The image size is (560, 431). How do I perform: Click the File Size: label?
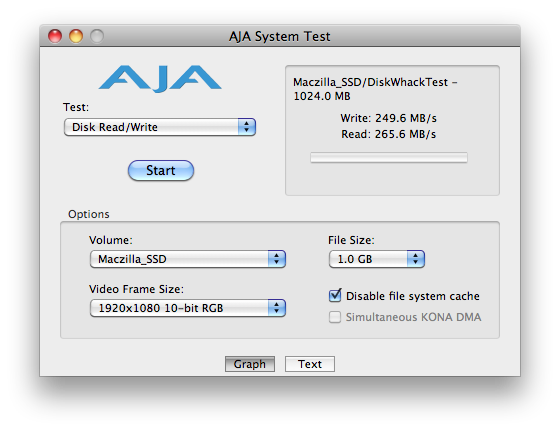pos(351,240)
